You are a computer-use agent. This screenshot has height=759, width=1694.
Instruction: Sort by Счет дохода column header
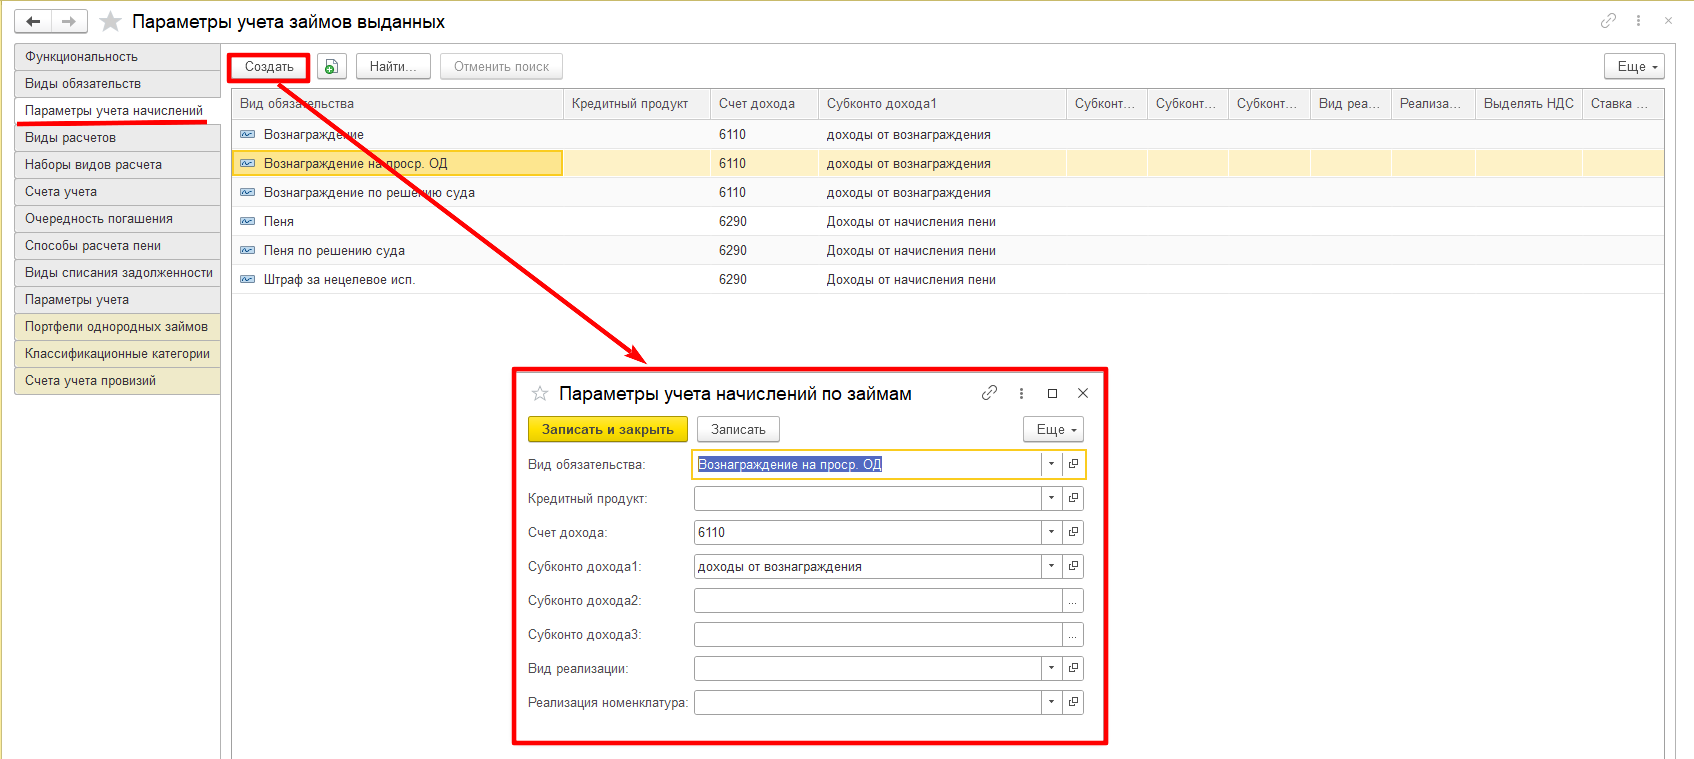(x=764, y=104)
